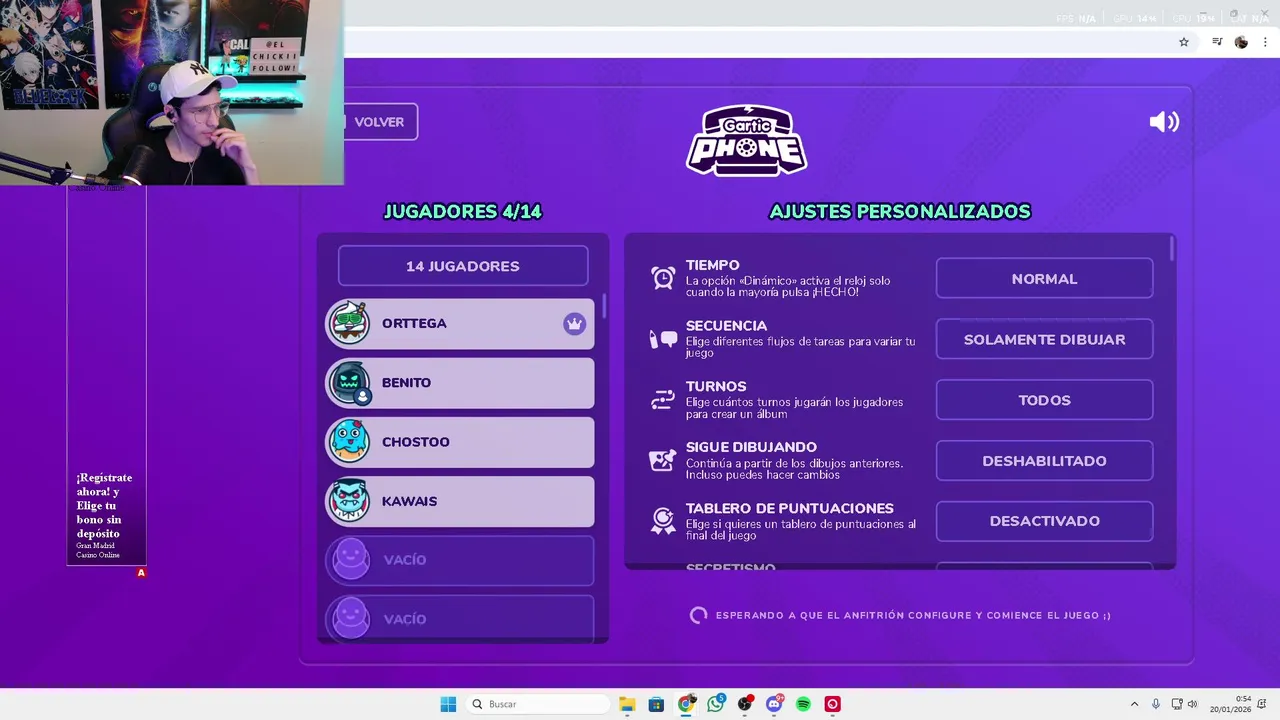Click the ESPERANDO A QUE EL ANFITRIÓN status text
1280x720 pixels.
pyautogui.click(x=913, y=616)
